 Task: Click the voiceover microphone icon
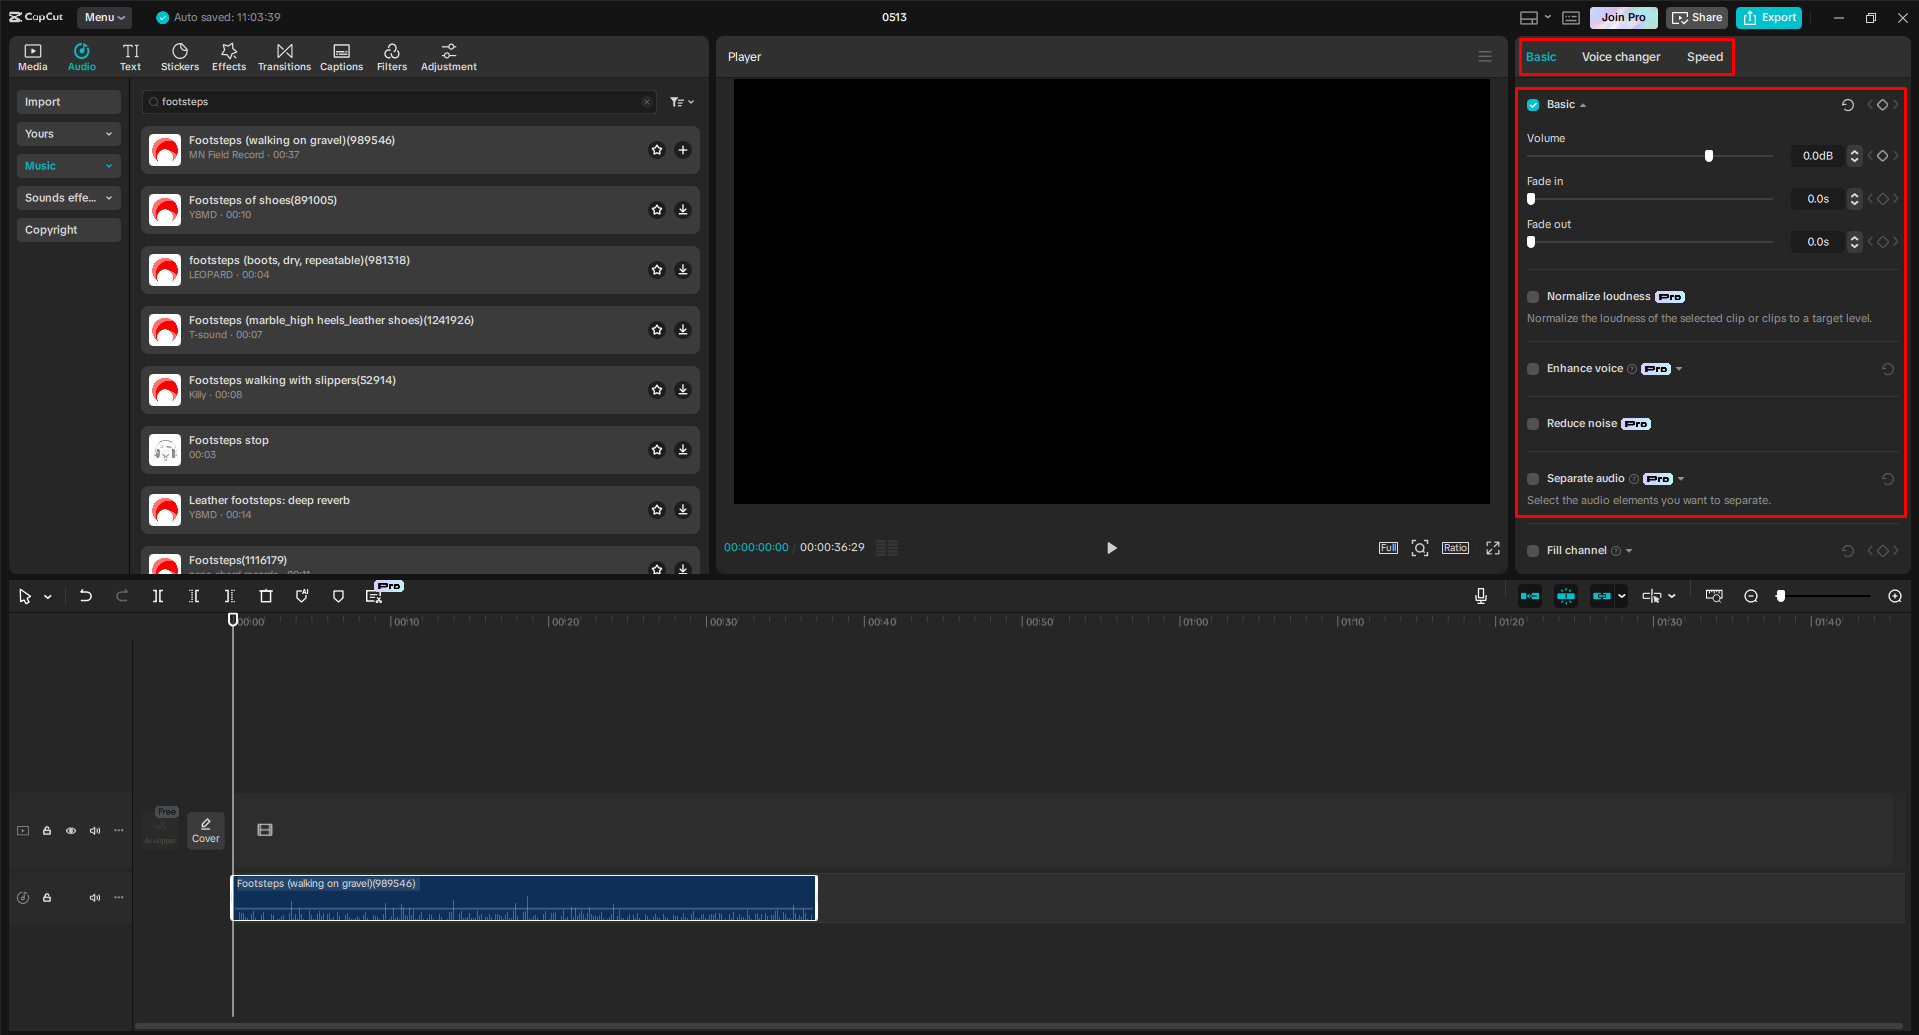tap(1480, 595)
